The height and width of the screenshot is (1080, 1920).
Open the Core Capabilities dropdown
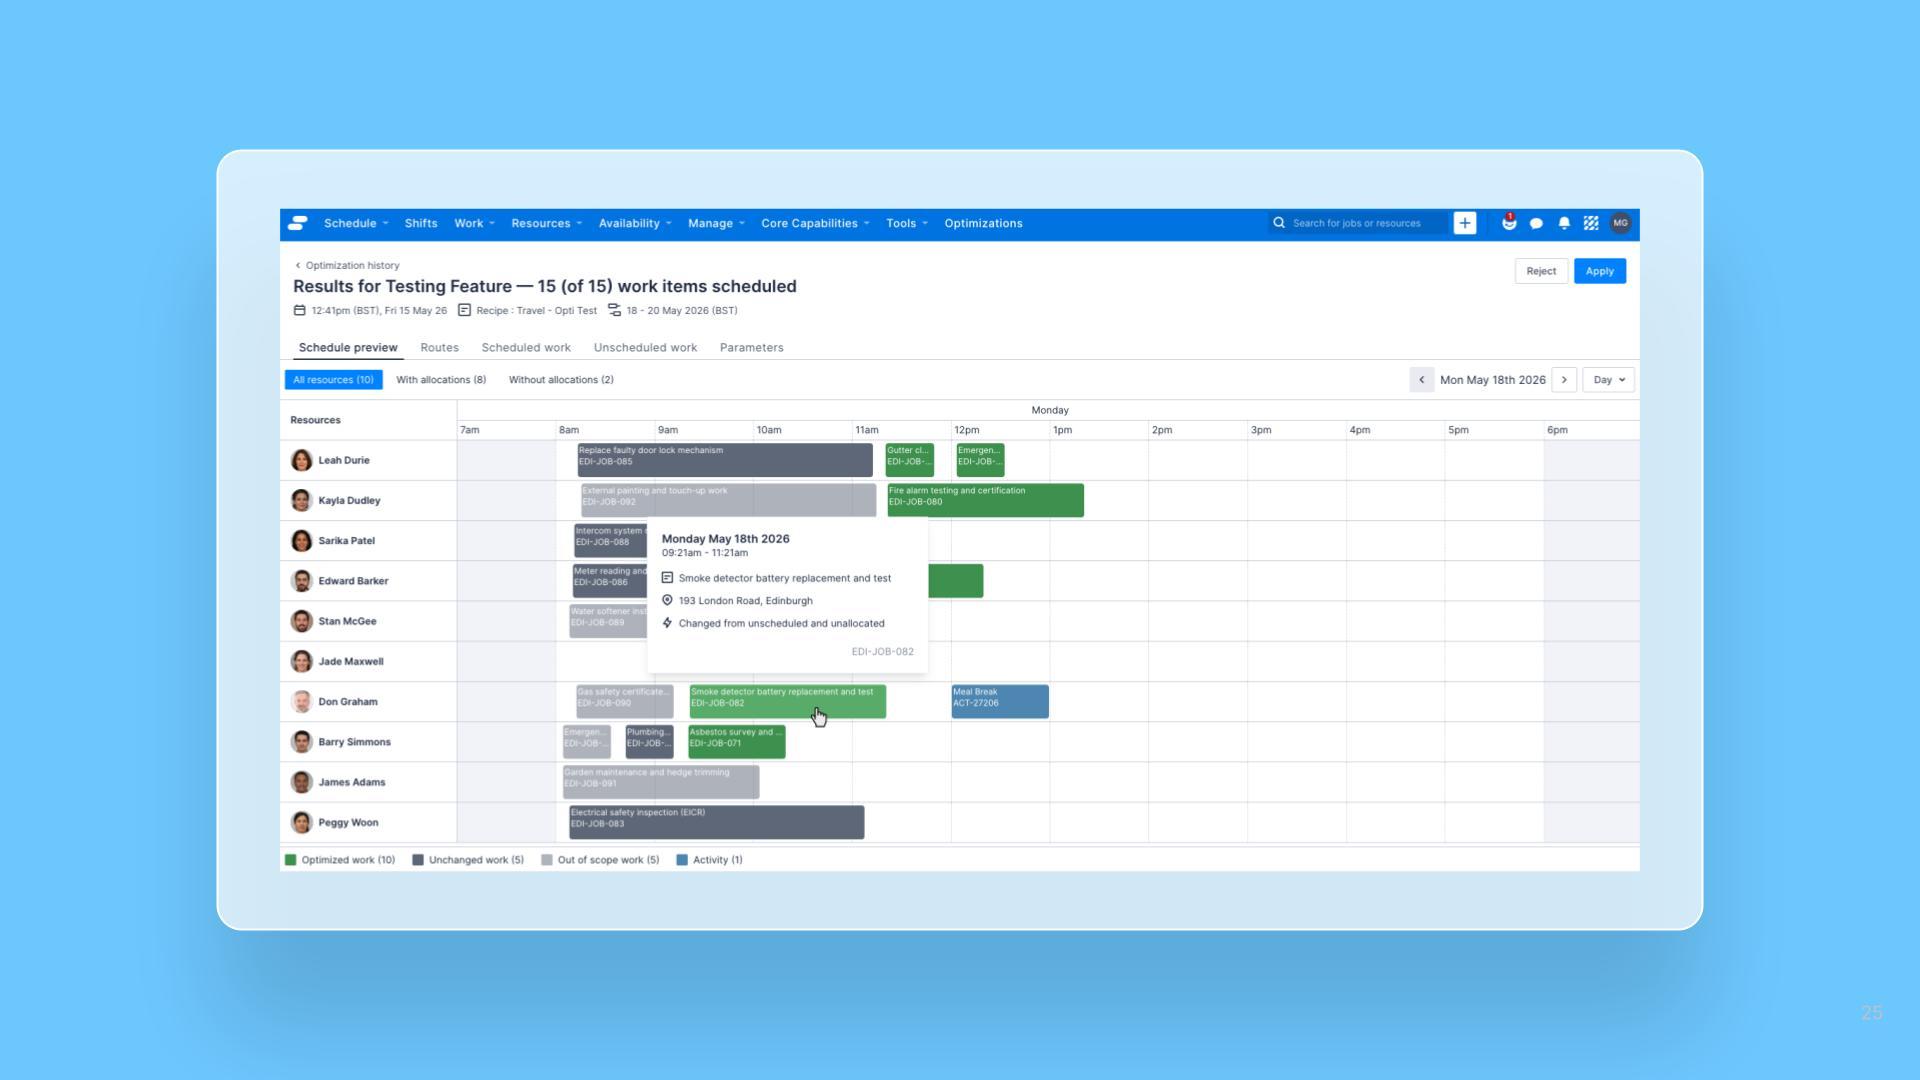coord(815,223)
